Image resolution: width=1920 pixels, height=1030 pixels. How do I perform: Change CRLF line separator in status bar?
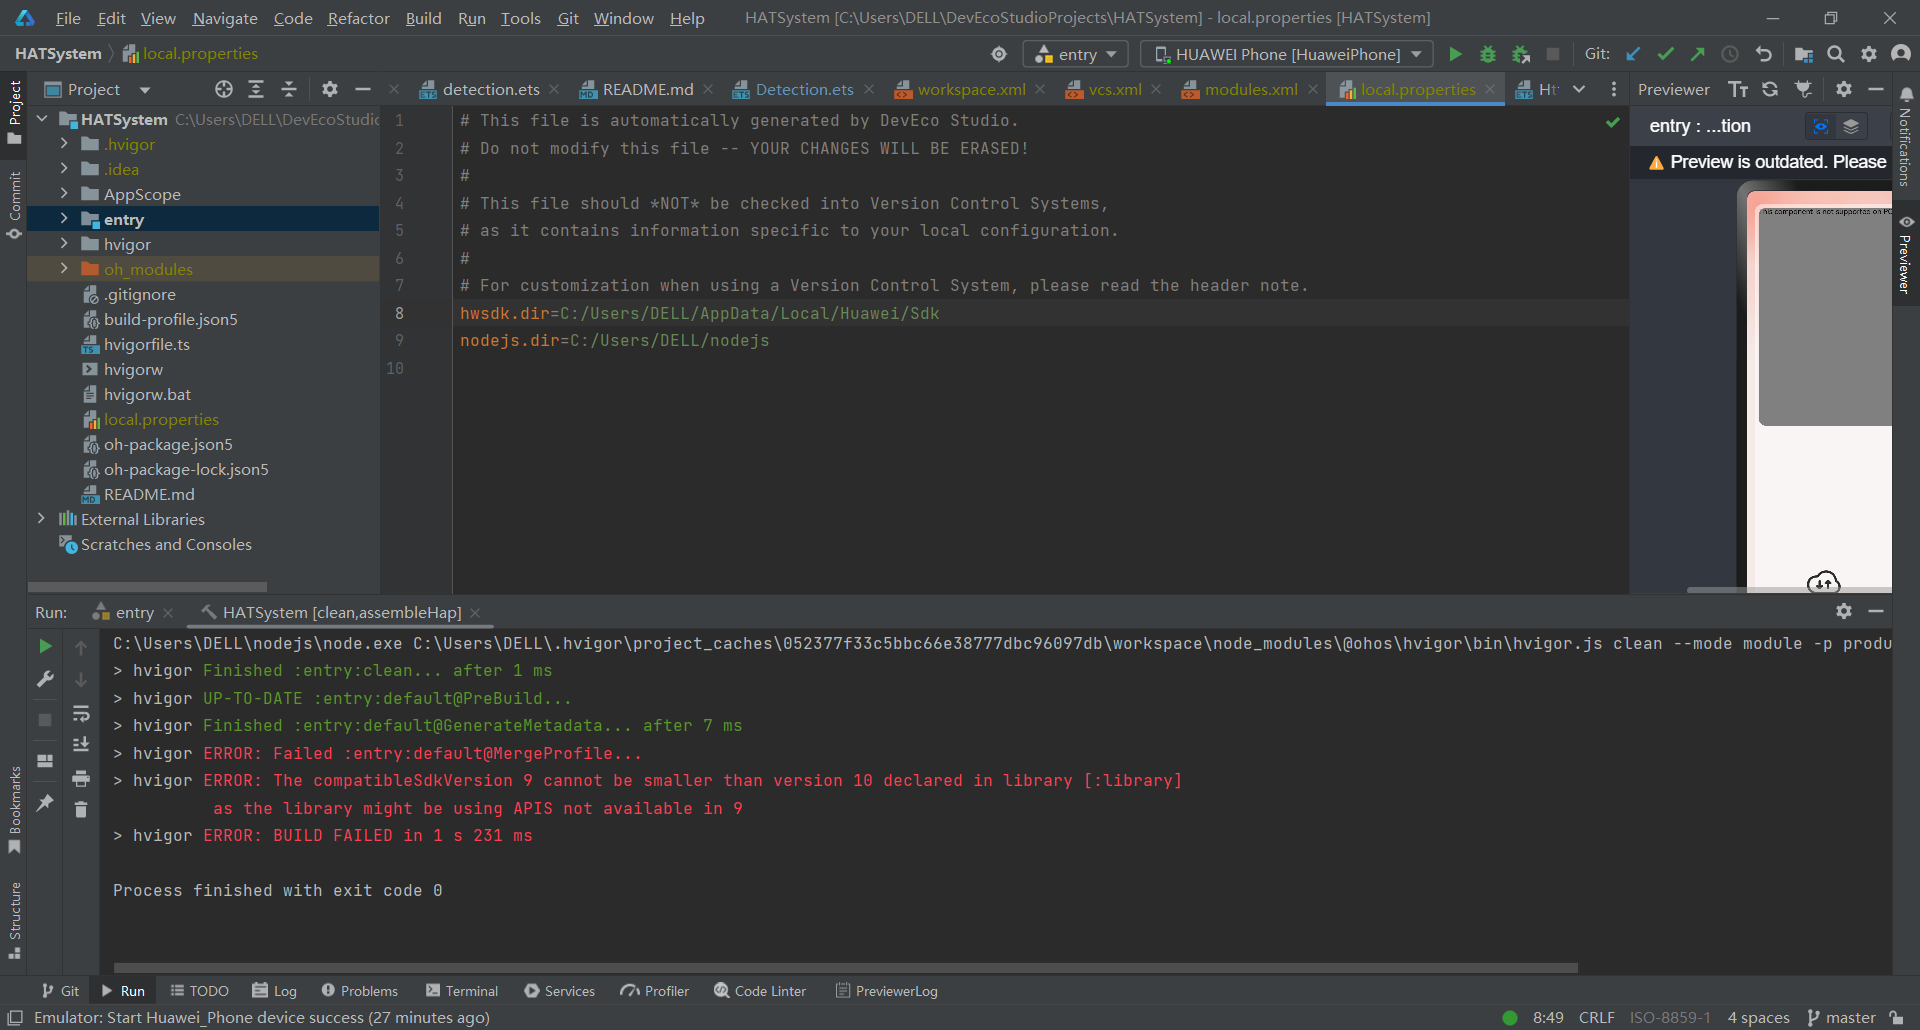[x=1596, y=1017]
